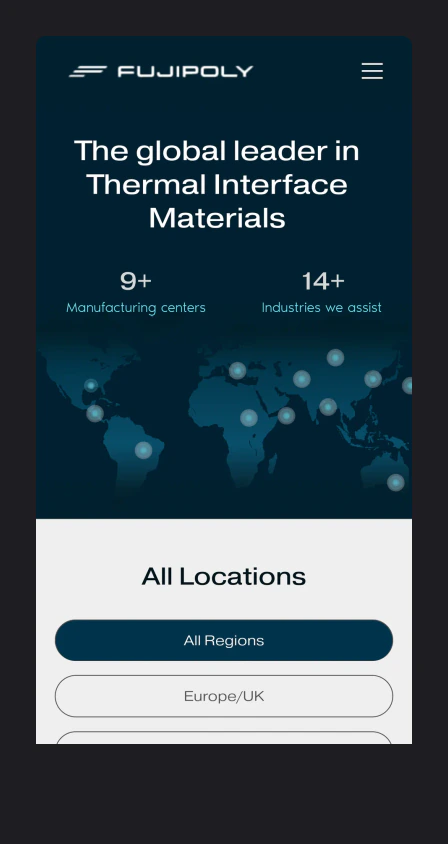Click the topmost map marker in Russia
The height and width of the screenshot is (844, 448).
point(335,357)
